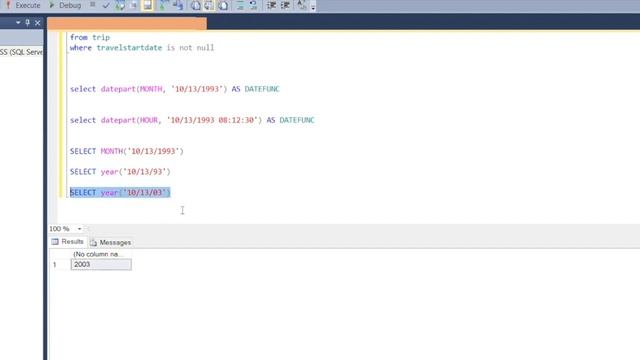This screenshot has height=360, width=640.
Task: Open the toolbar overflow options arrow
Action: [x=313, y=7]
